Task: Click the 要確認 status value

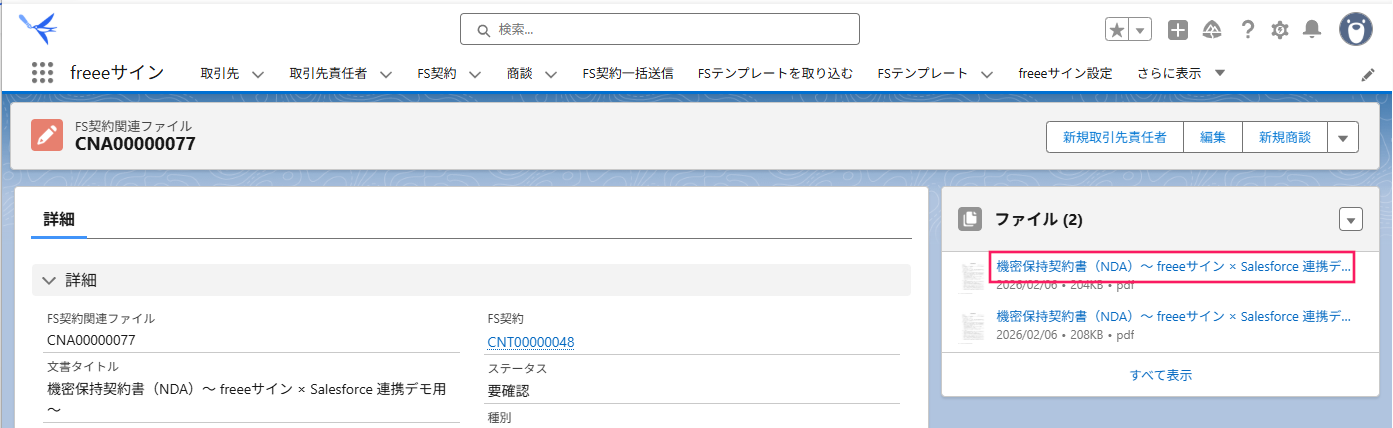Action: coord(509,391)
